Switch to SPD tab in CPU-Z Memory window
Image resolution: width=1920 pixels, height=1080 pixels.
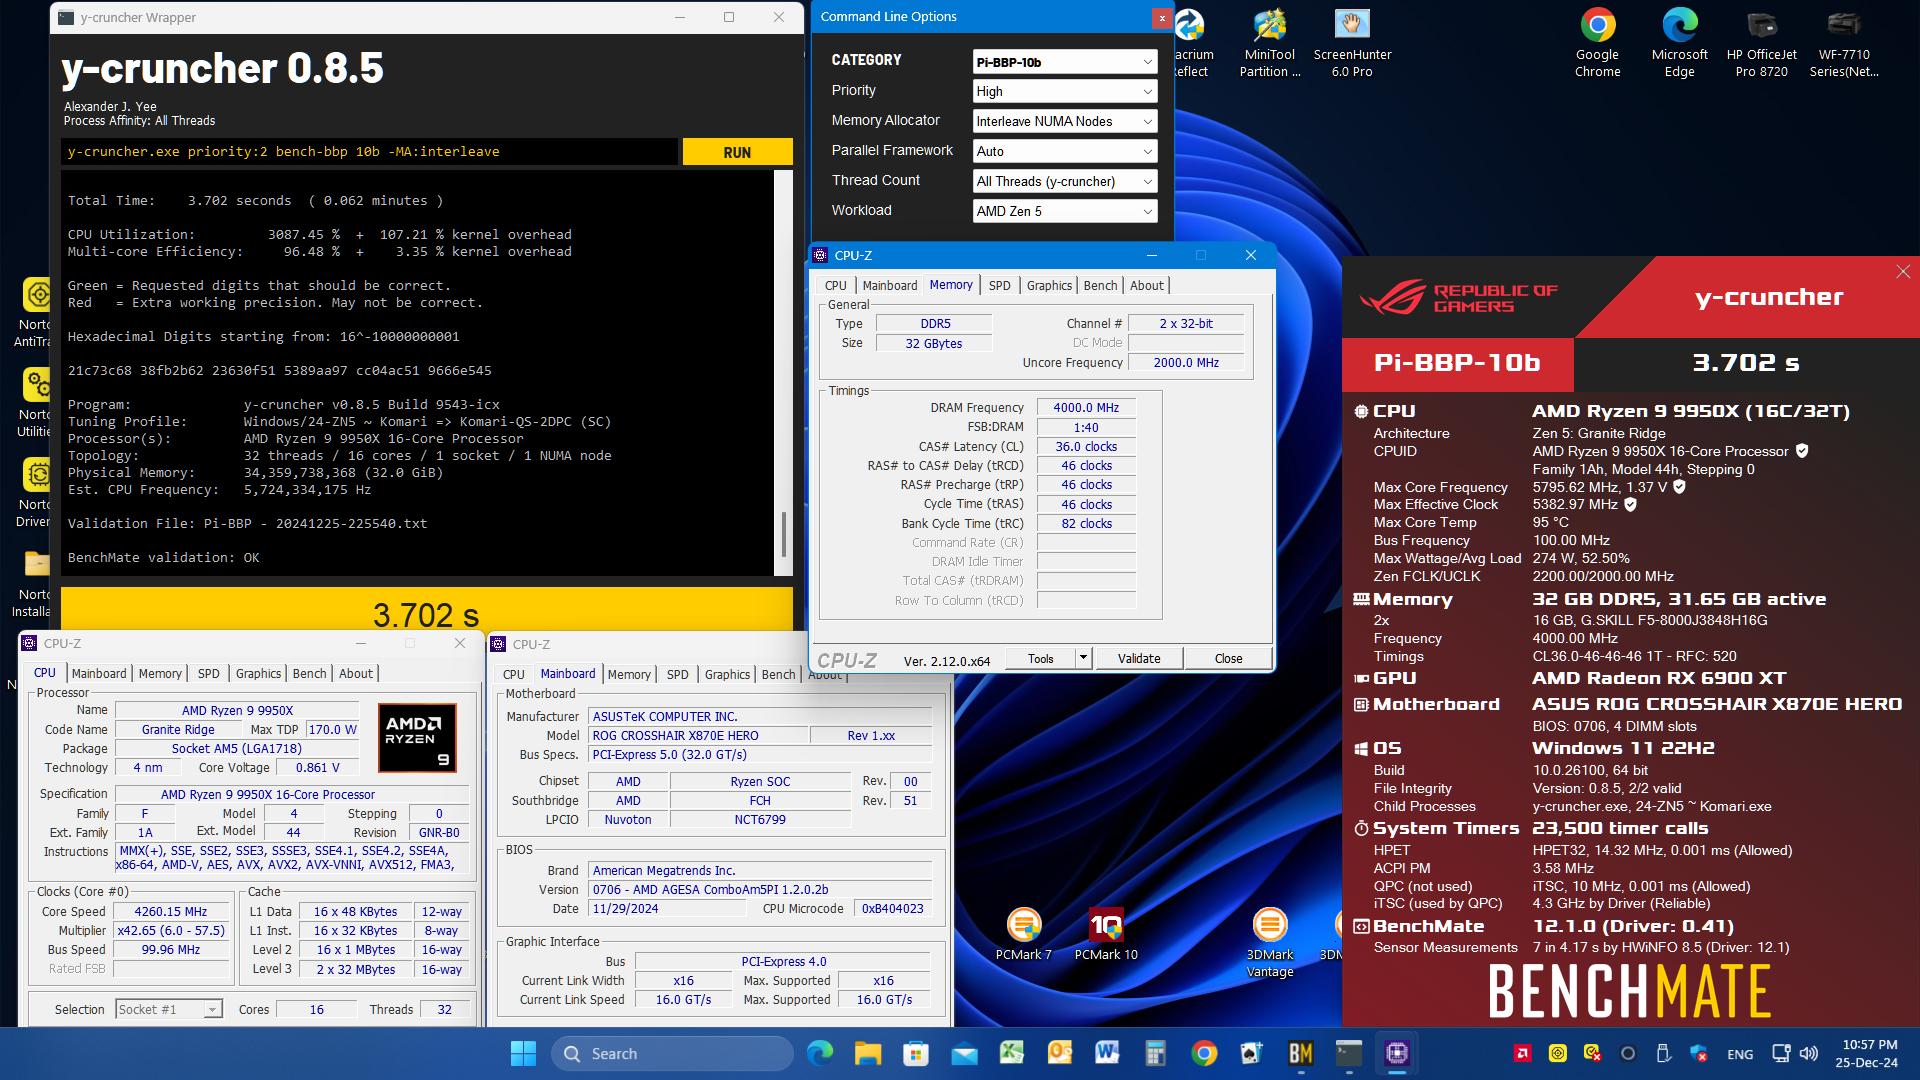click(x=999, y=286)
